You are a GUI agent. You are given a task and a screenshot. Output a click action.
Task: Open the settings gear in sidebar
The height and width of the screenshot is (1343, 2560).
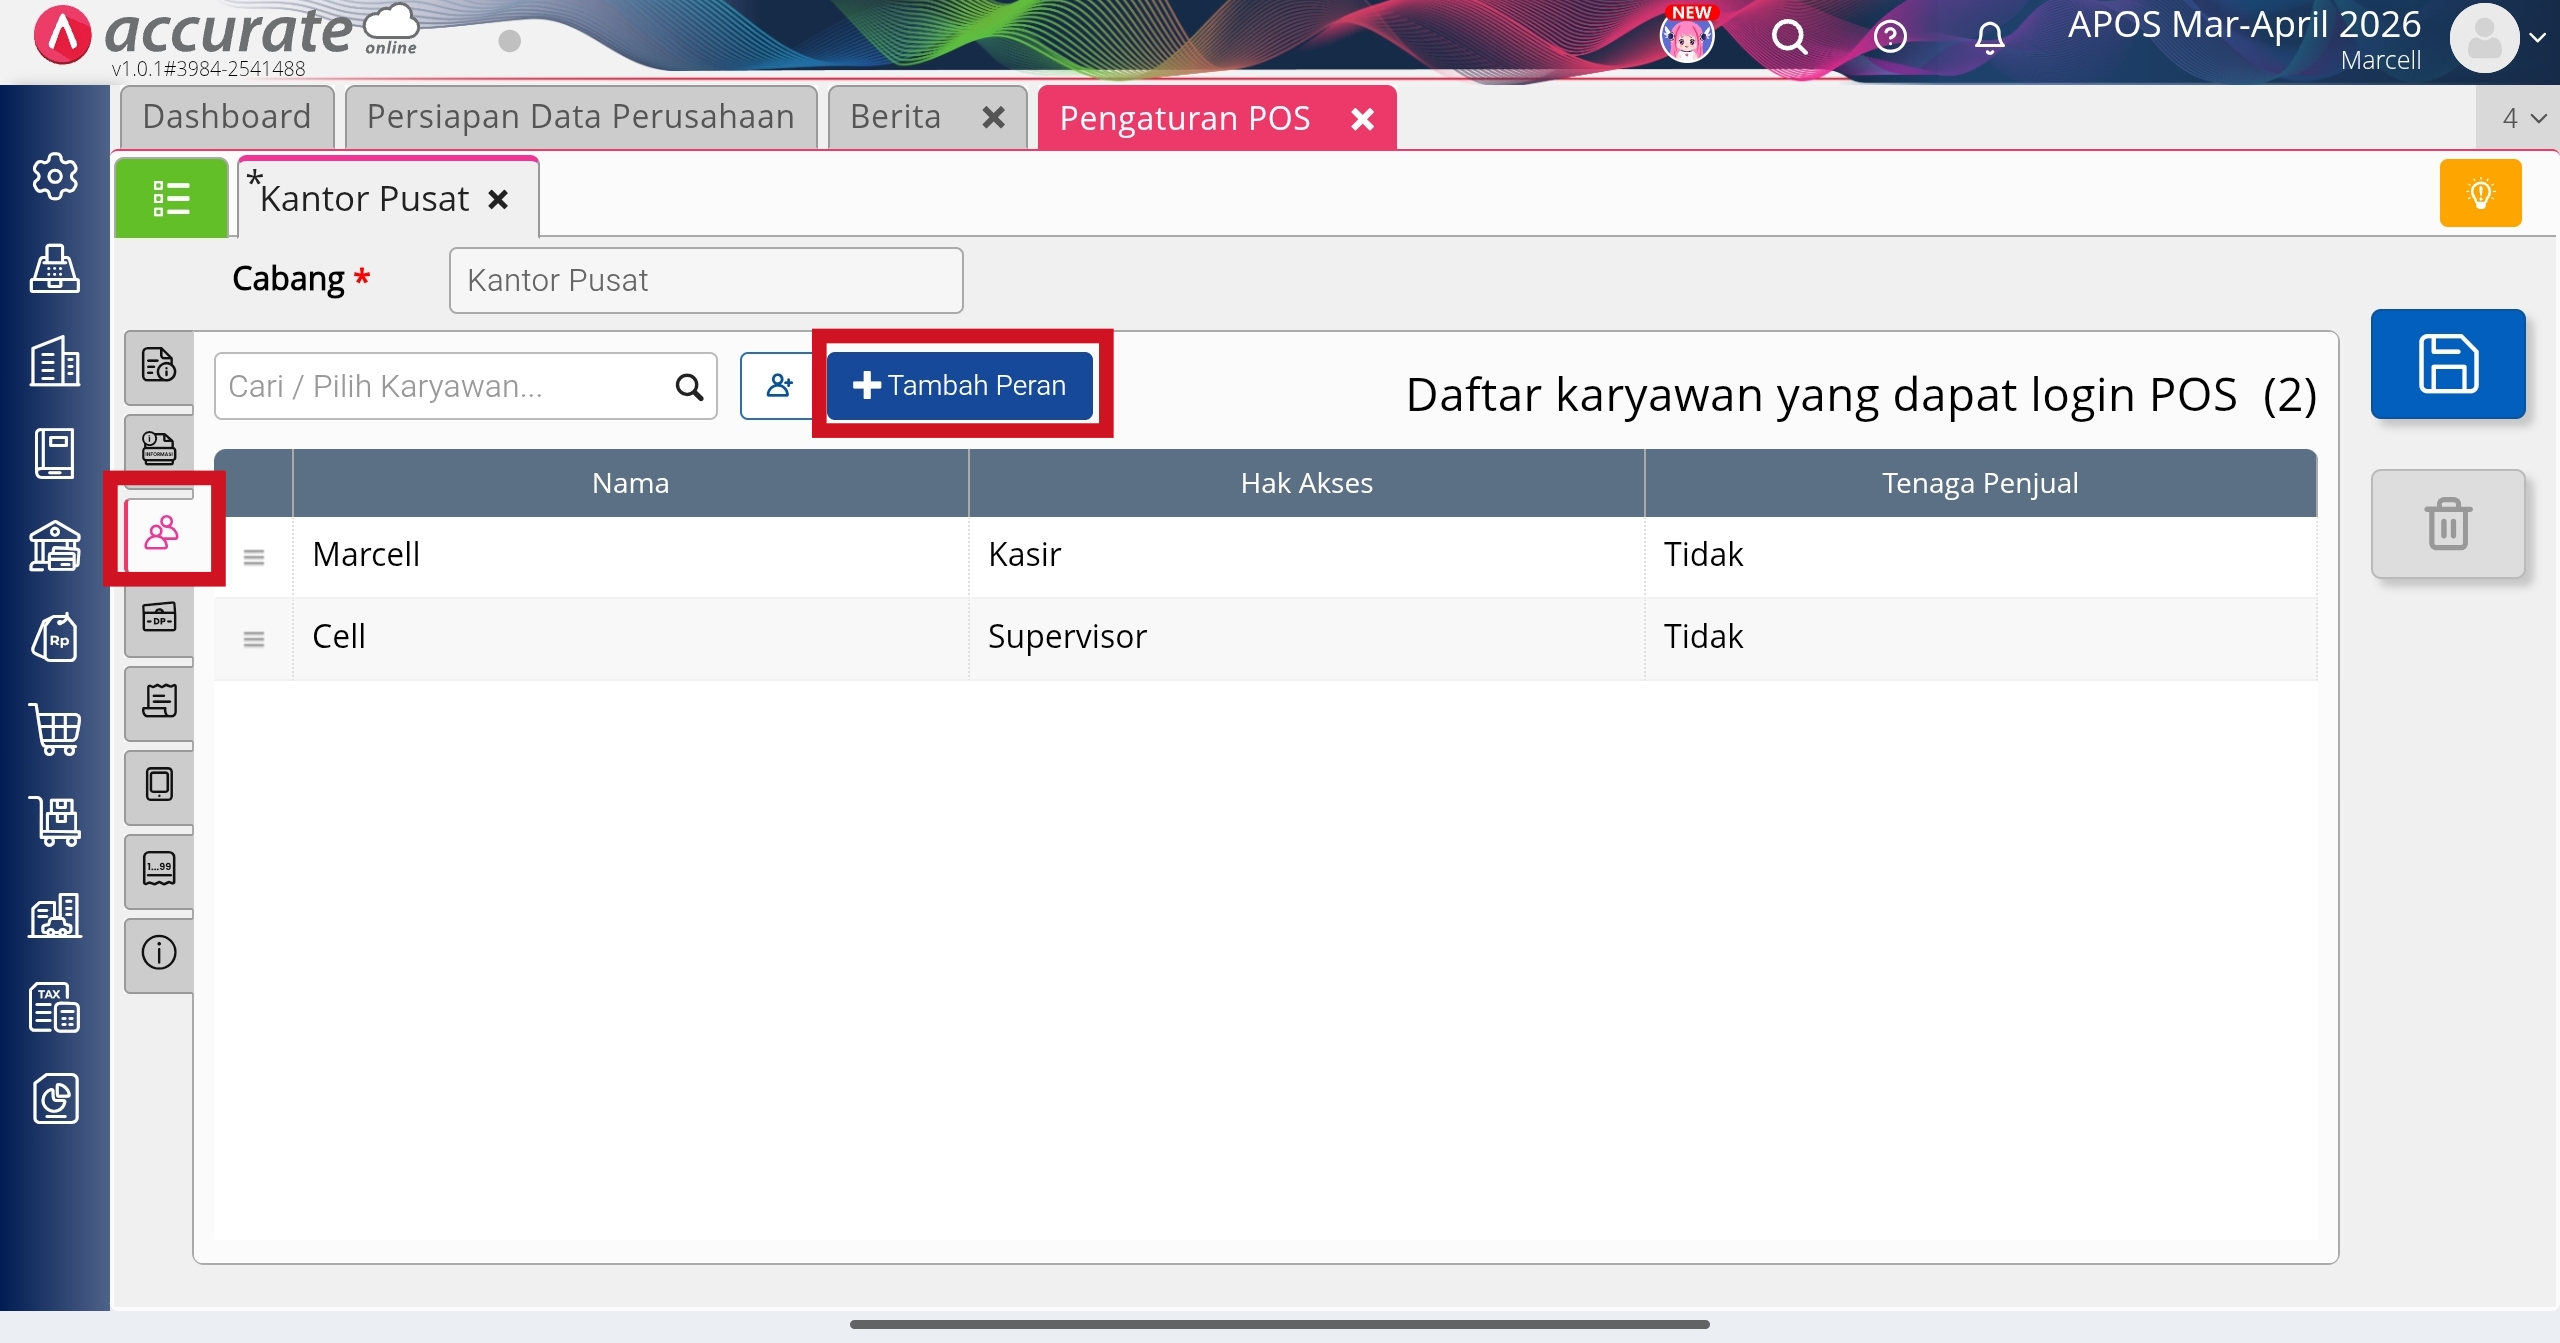55,177
